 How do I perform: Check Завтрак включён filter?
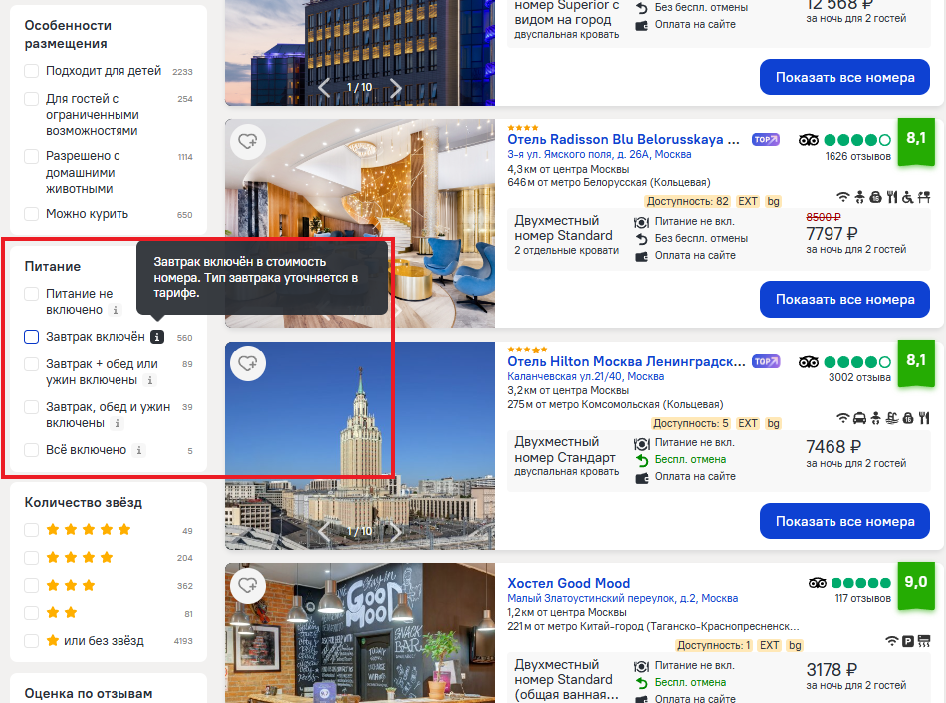click(31, 337)
